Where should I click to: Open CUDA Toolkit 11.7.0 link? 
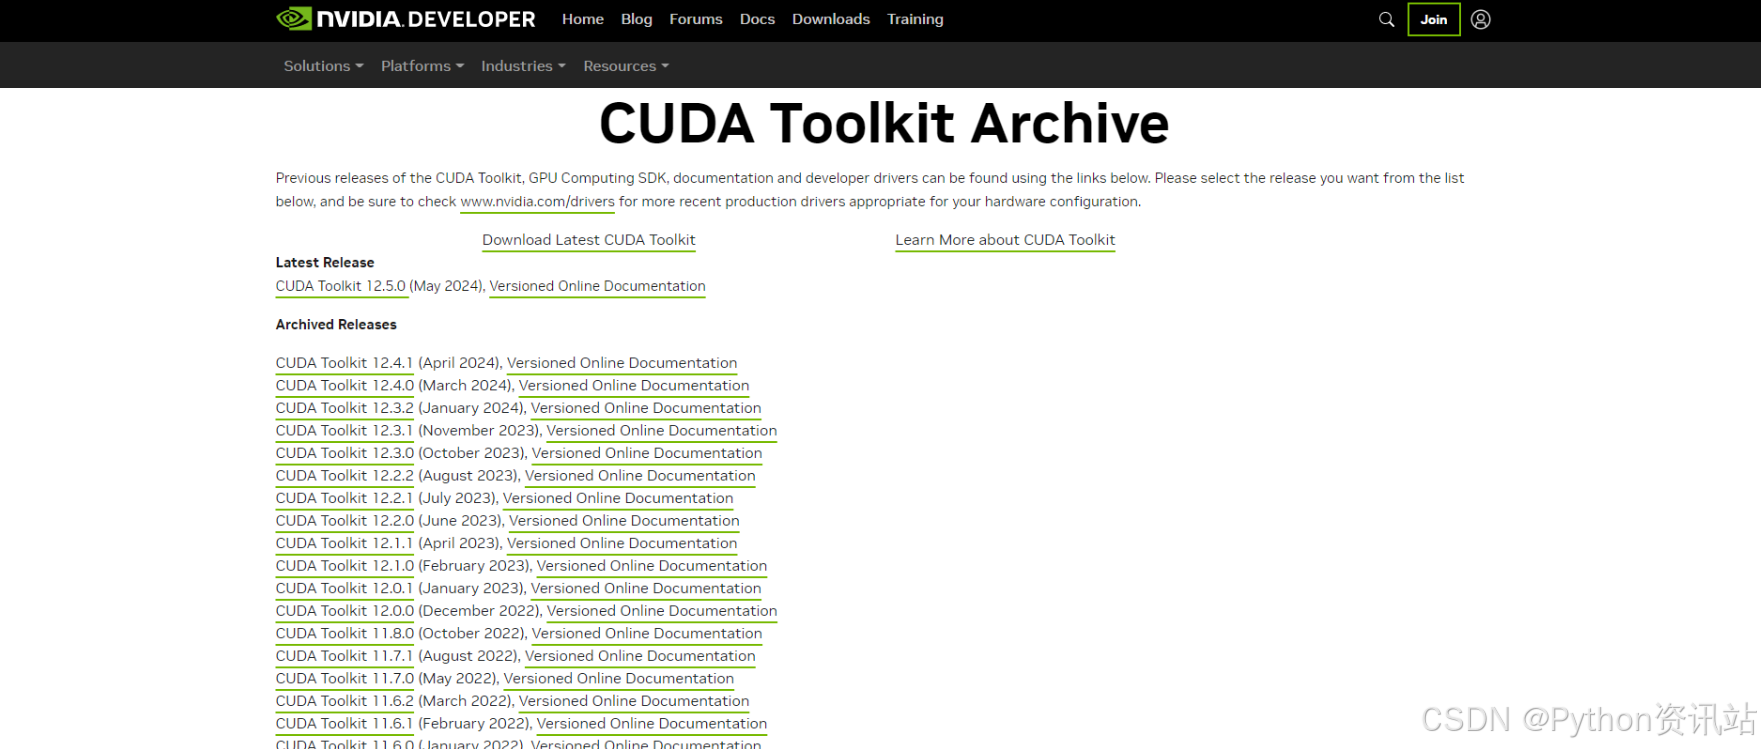coord(344,678)
